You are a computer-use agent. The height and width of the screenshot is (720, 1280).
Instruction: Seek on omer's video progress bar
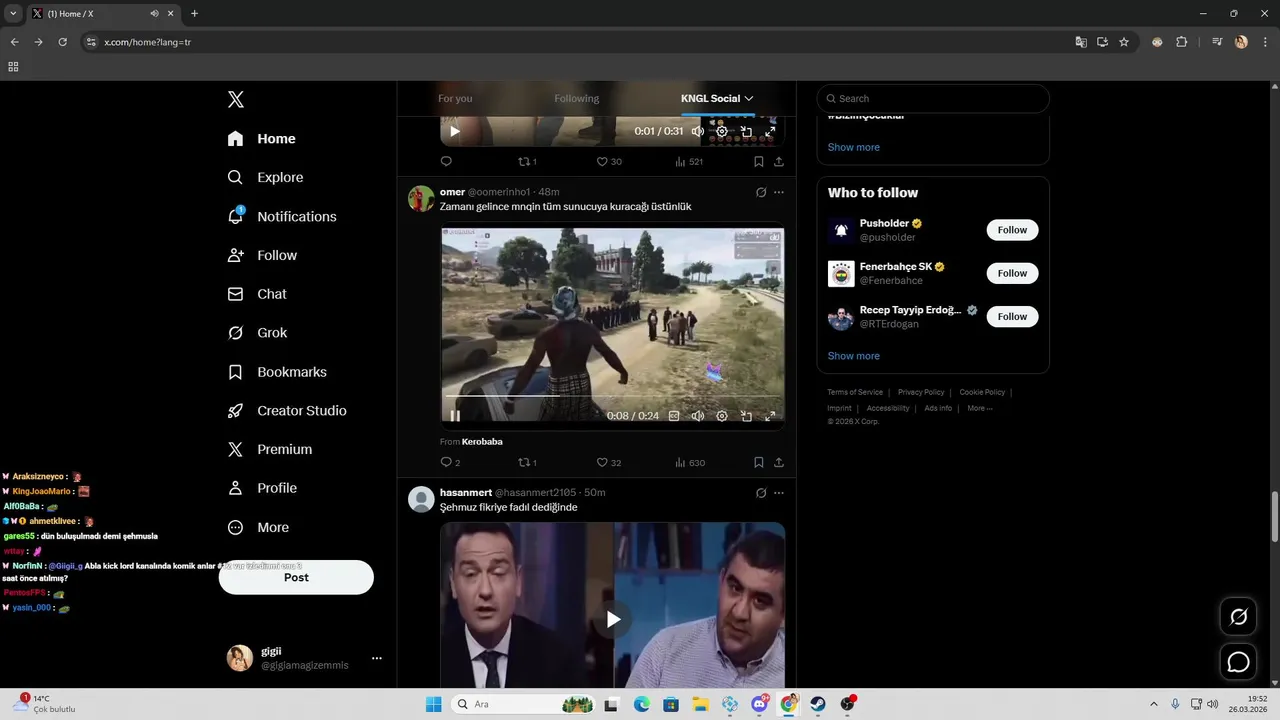click(612, 396)
